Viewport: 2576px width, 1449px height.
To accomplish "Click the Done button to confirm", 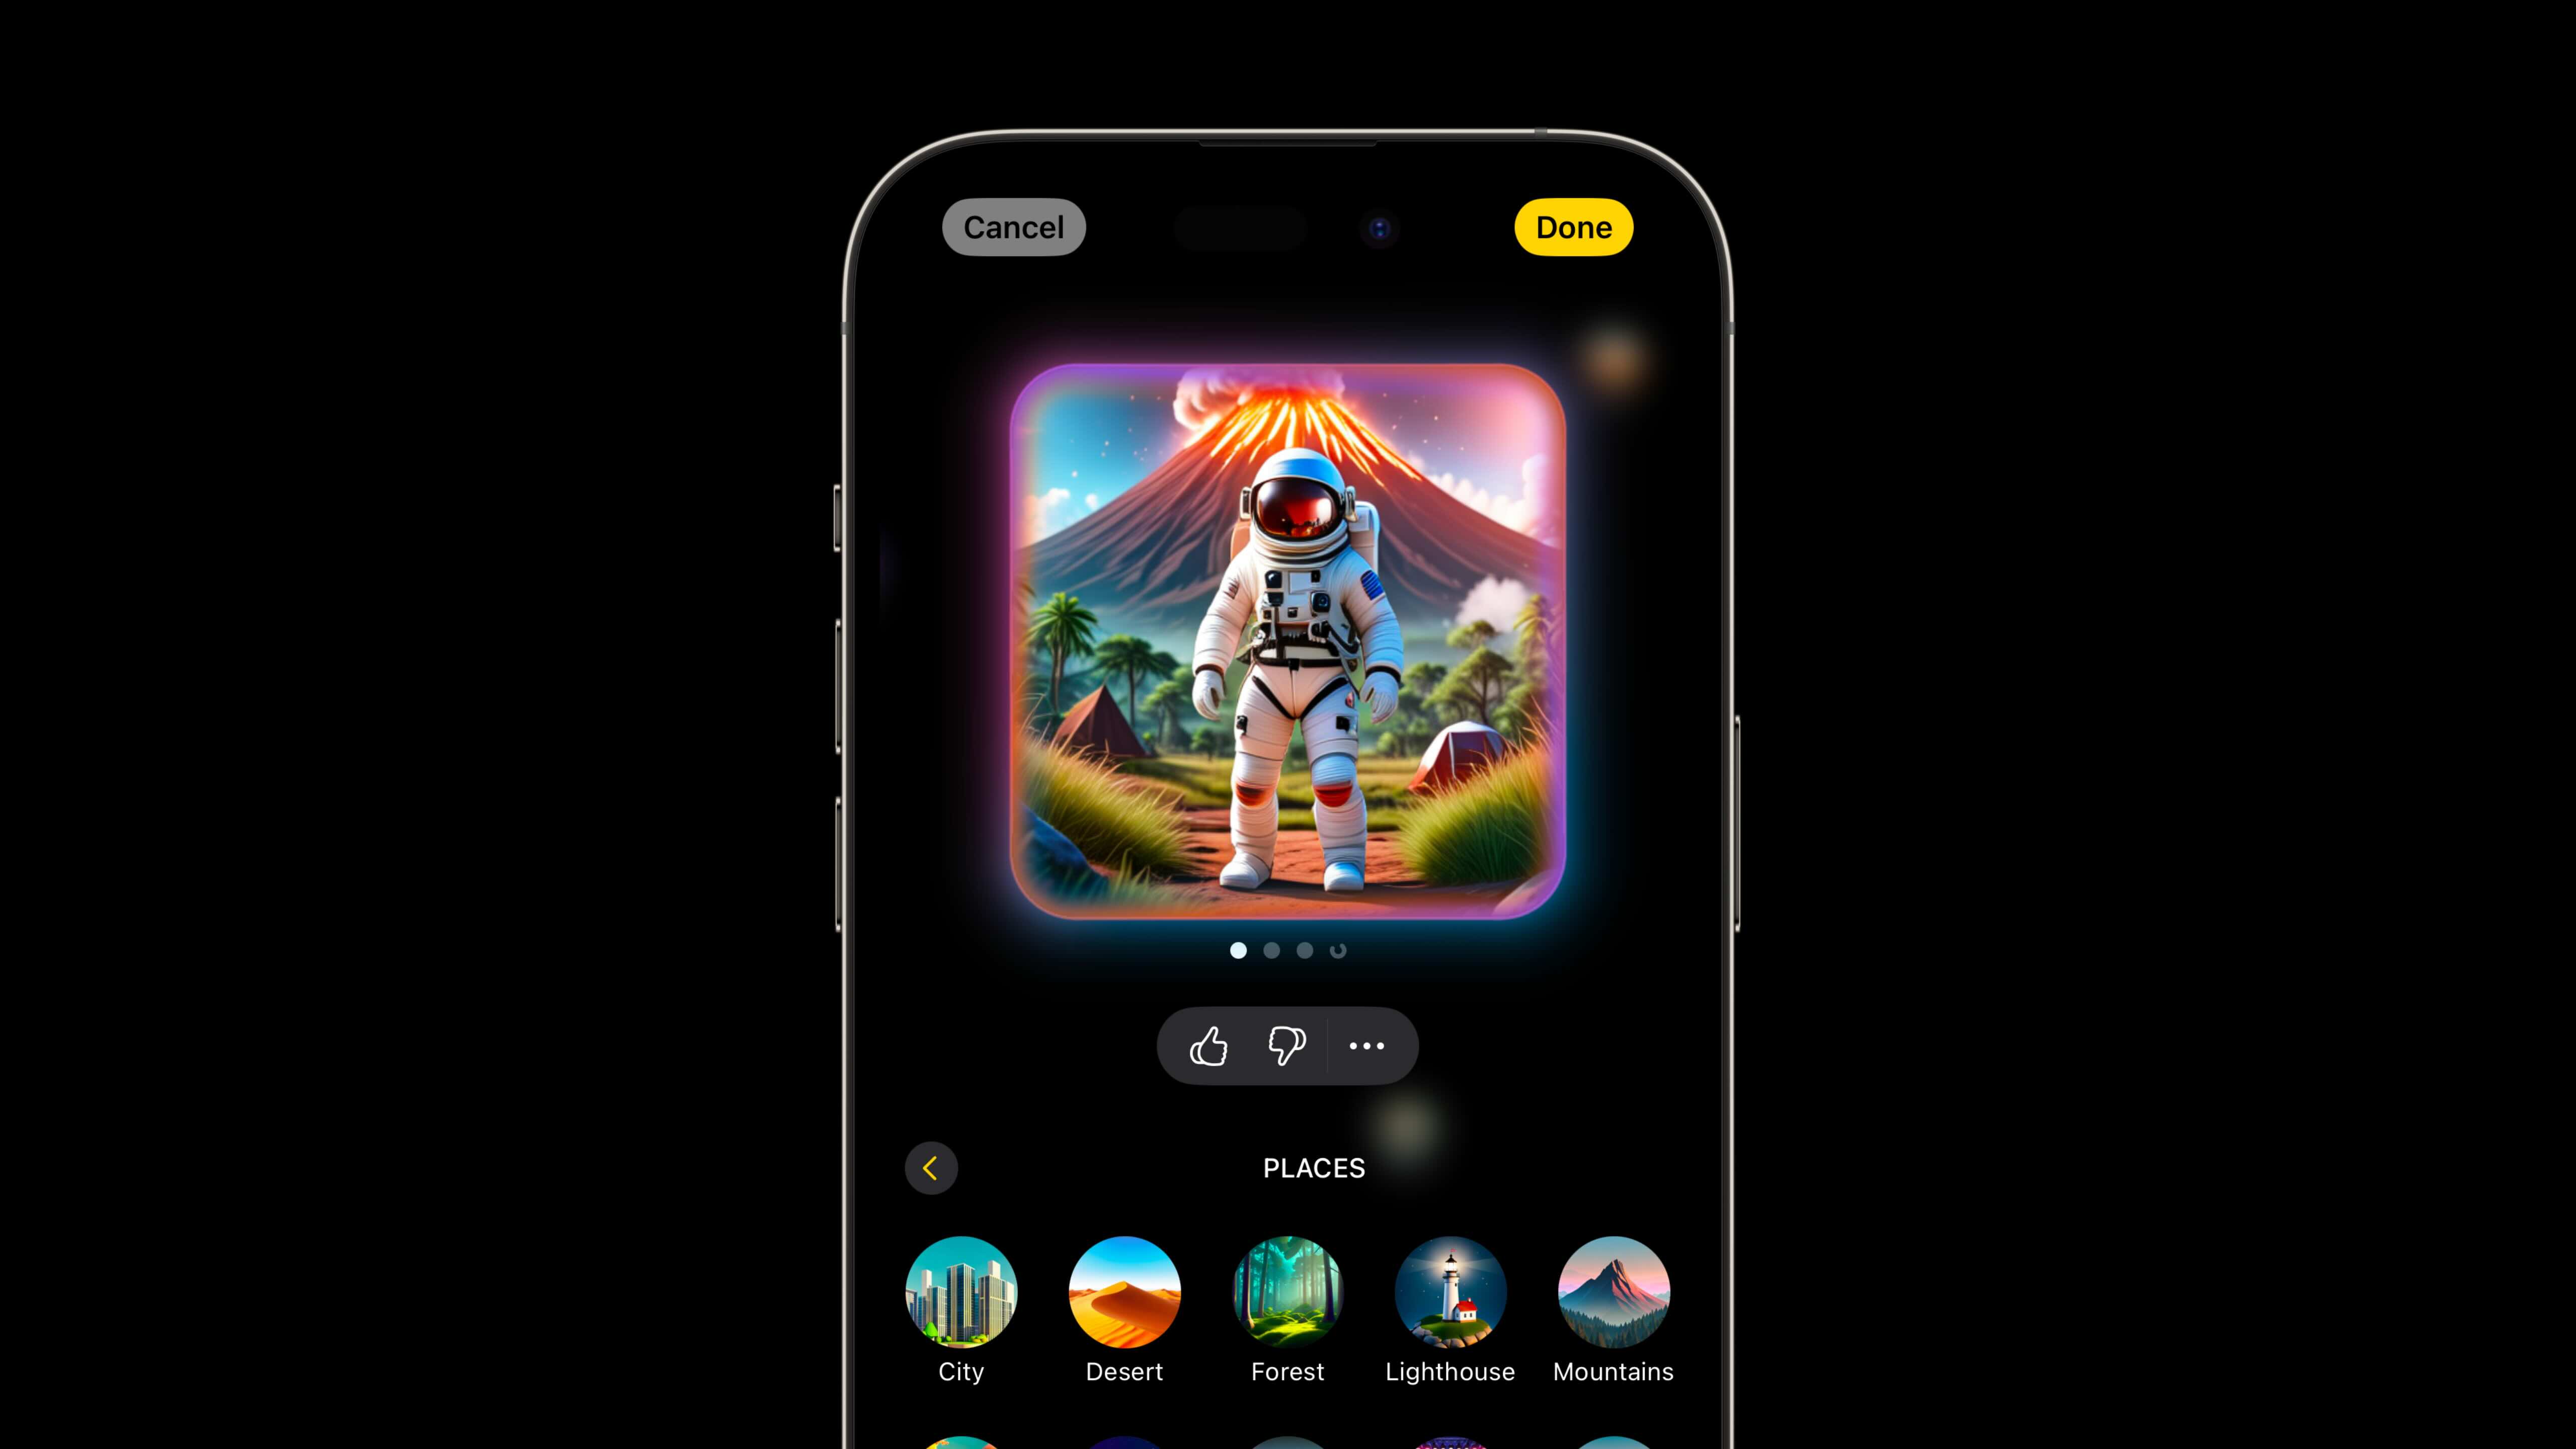I will point(1573,226).
